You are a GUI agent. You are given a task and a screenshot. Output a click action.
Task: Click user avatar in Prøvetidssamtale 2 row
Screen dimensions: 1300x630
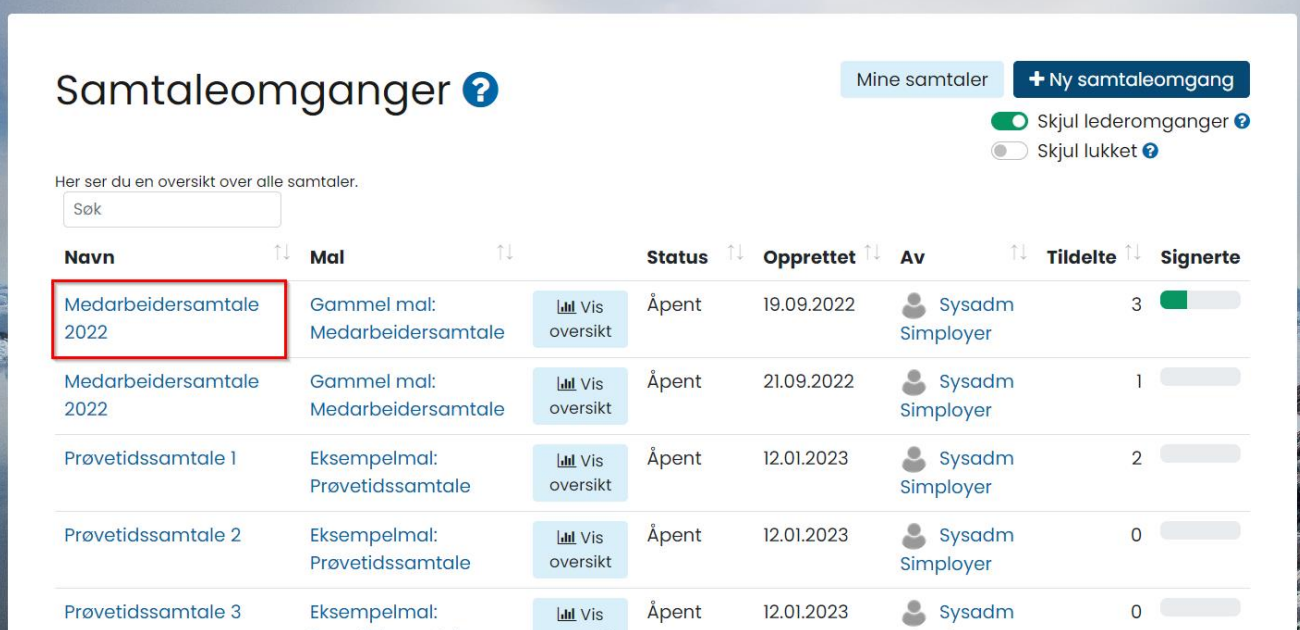point(914,536)
